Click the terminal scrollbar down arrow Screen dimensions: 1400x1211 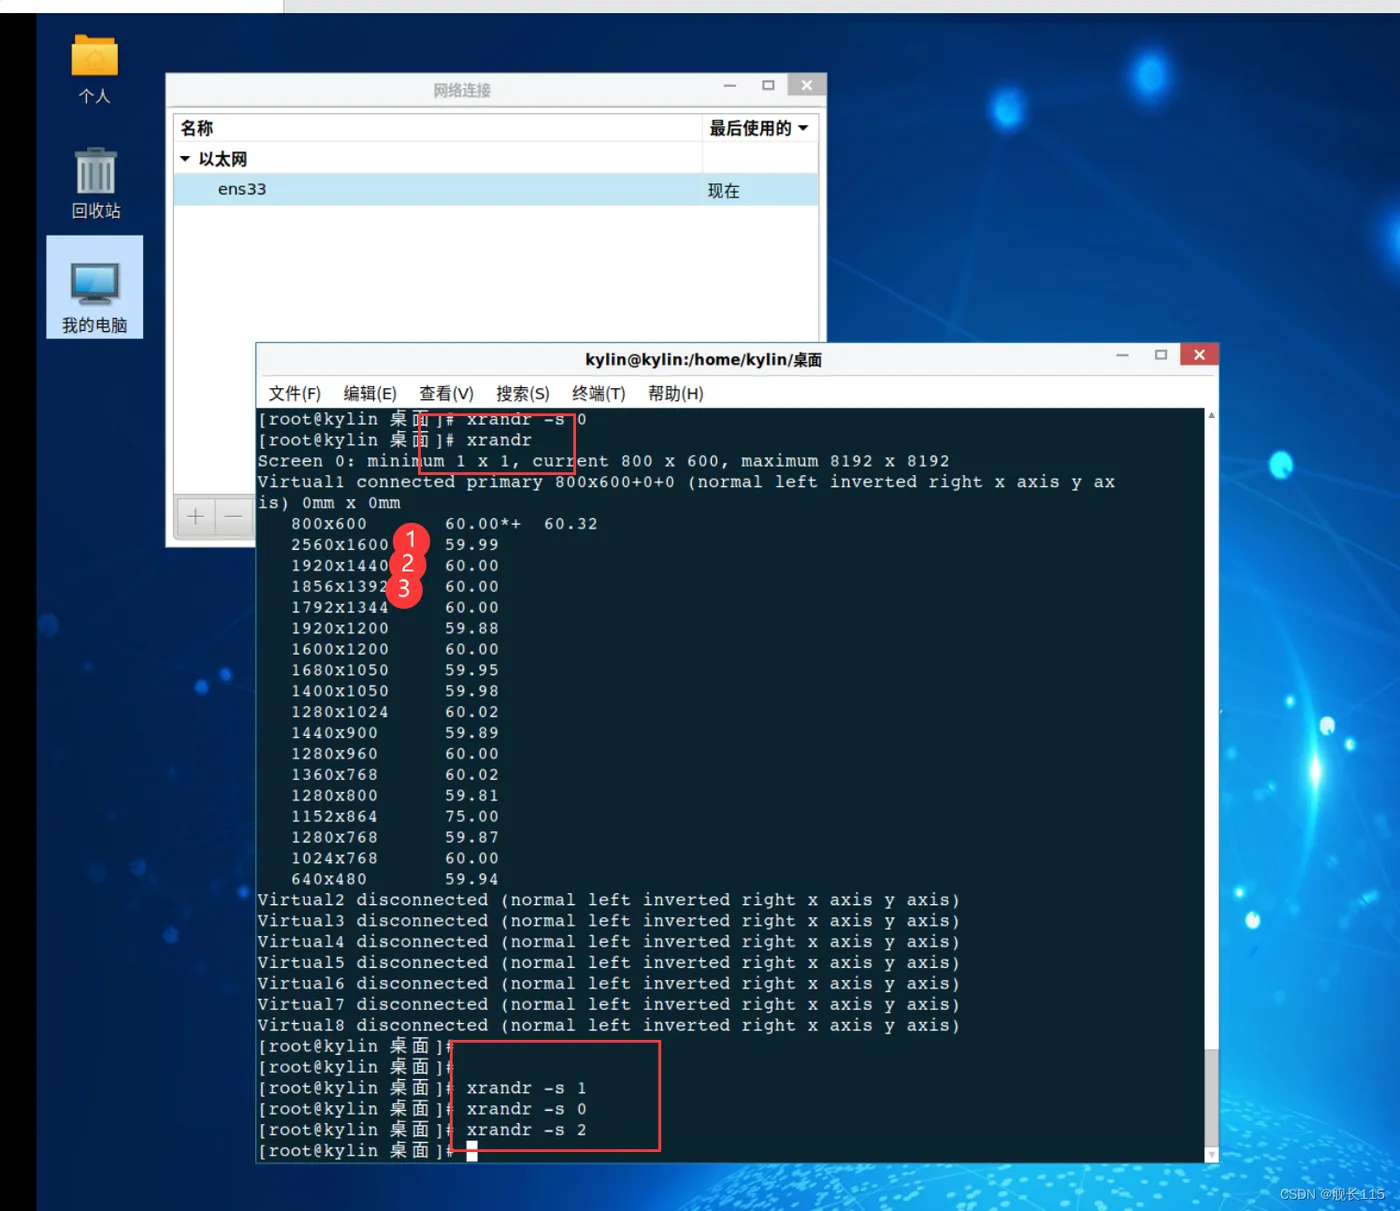click(x=1211, y=1155)
